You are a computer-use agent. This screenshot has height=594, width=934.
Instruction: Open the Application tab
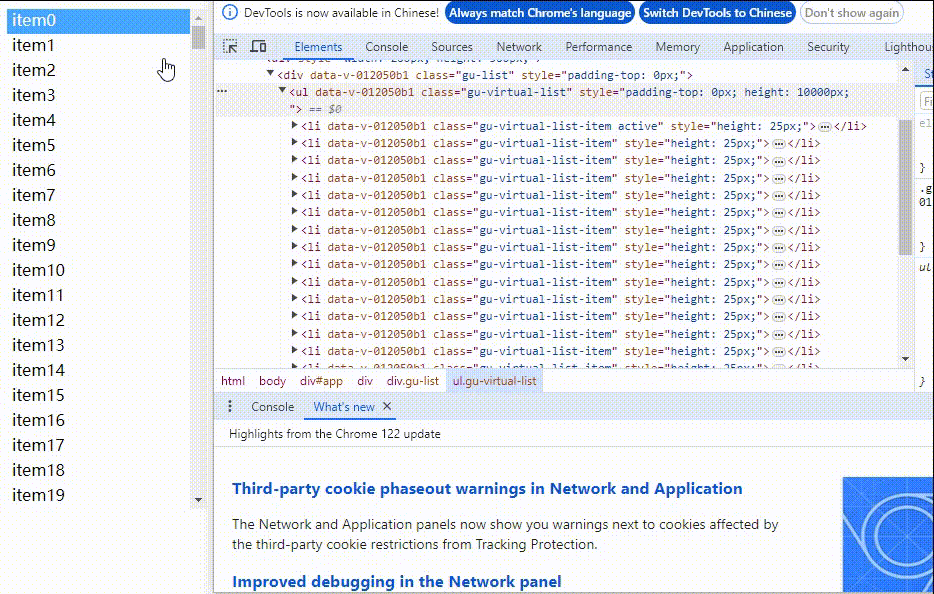(754, 46)
